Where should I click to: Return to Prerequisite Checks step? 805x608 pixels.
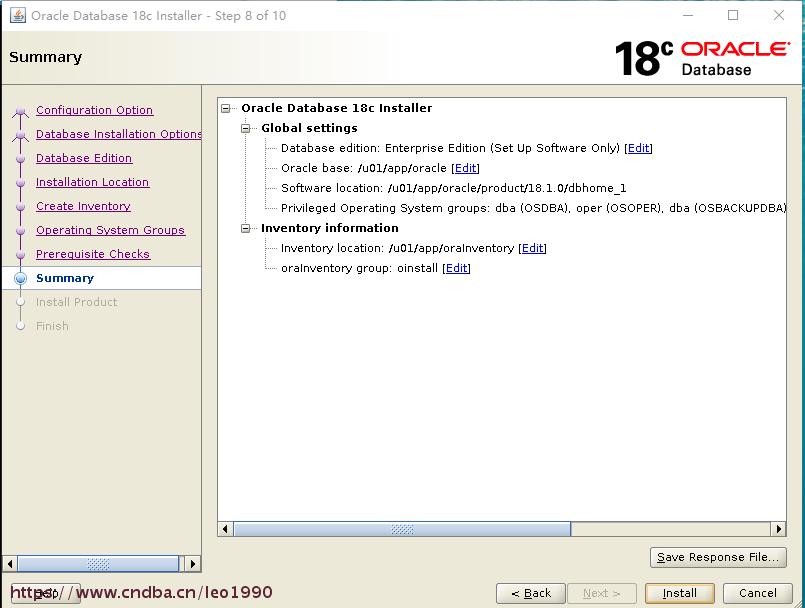[93, 254]
